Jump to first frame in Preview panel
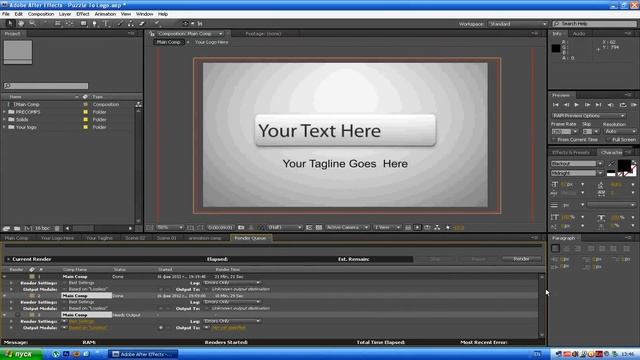 [x=556, y=105]
